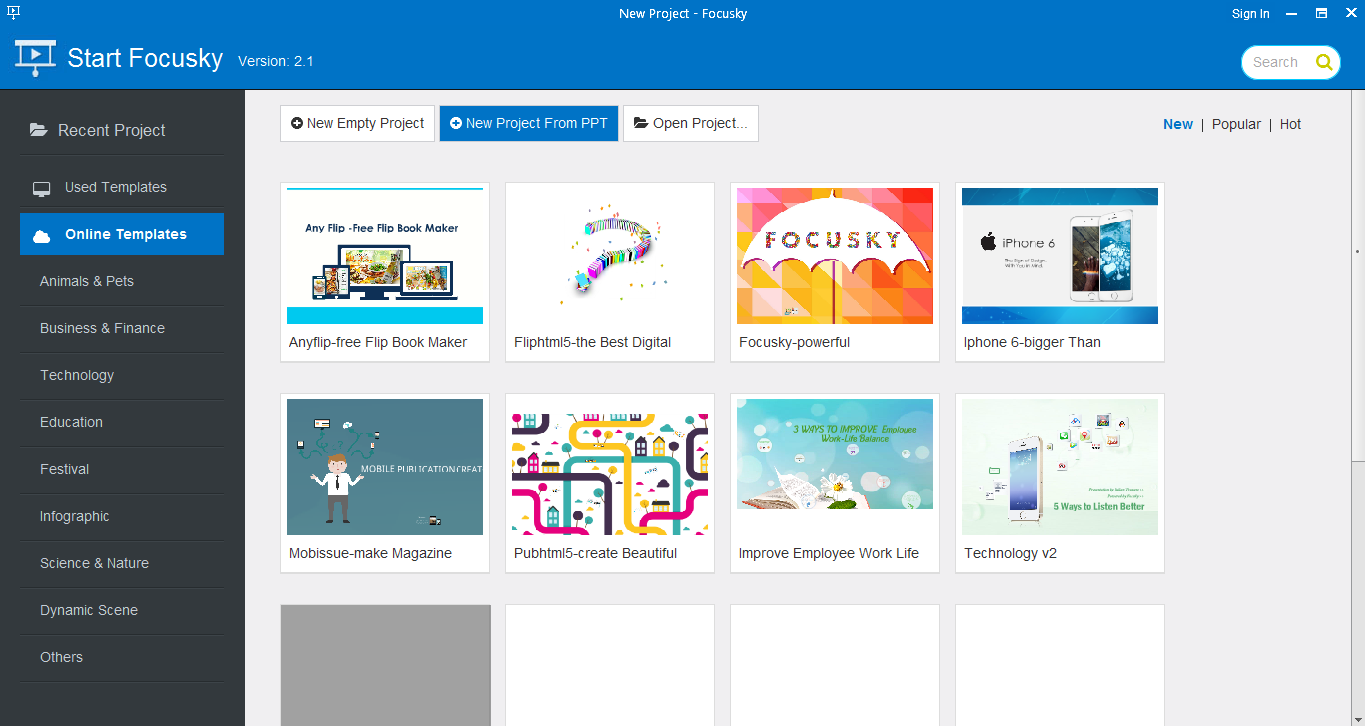Image resolution: width=1365 pixels, height=726 pixels.
Task: Select Education category
Action: pos(122,422)
